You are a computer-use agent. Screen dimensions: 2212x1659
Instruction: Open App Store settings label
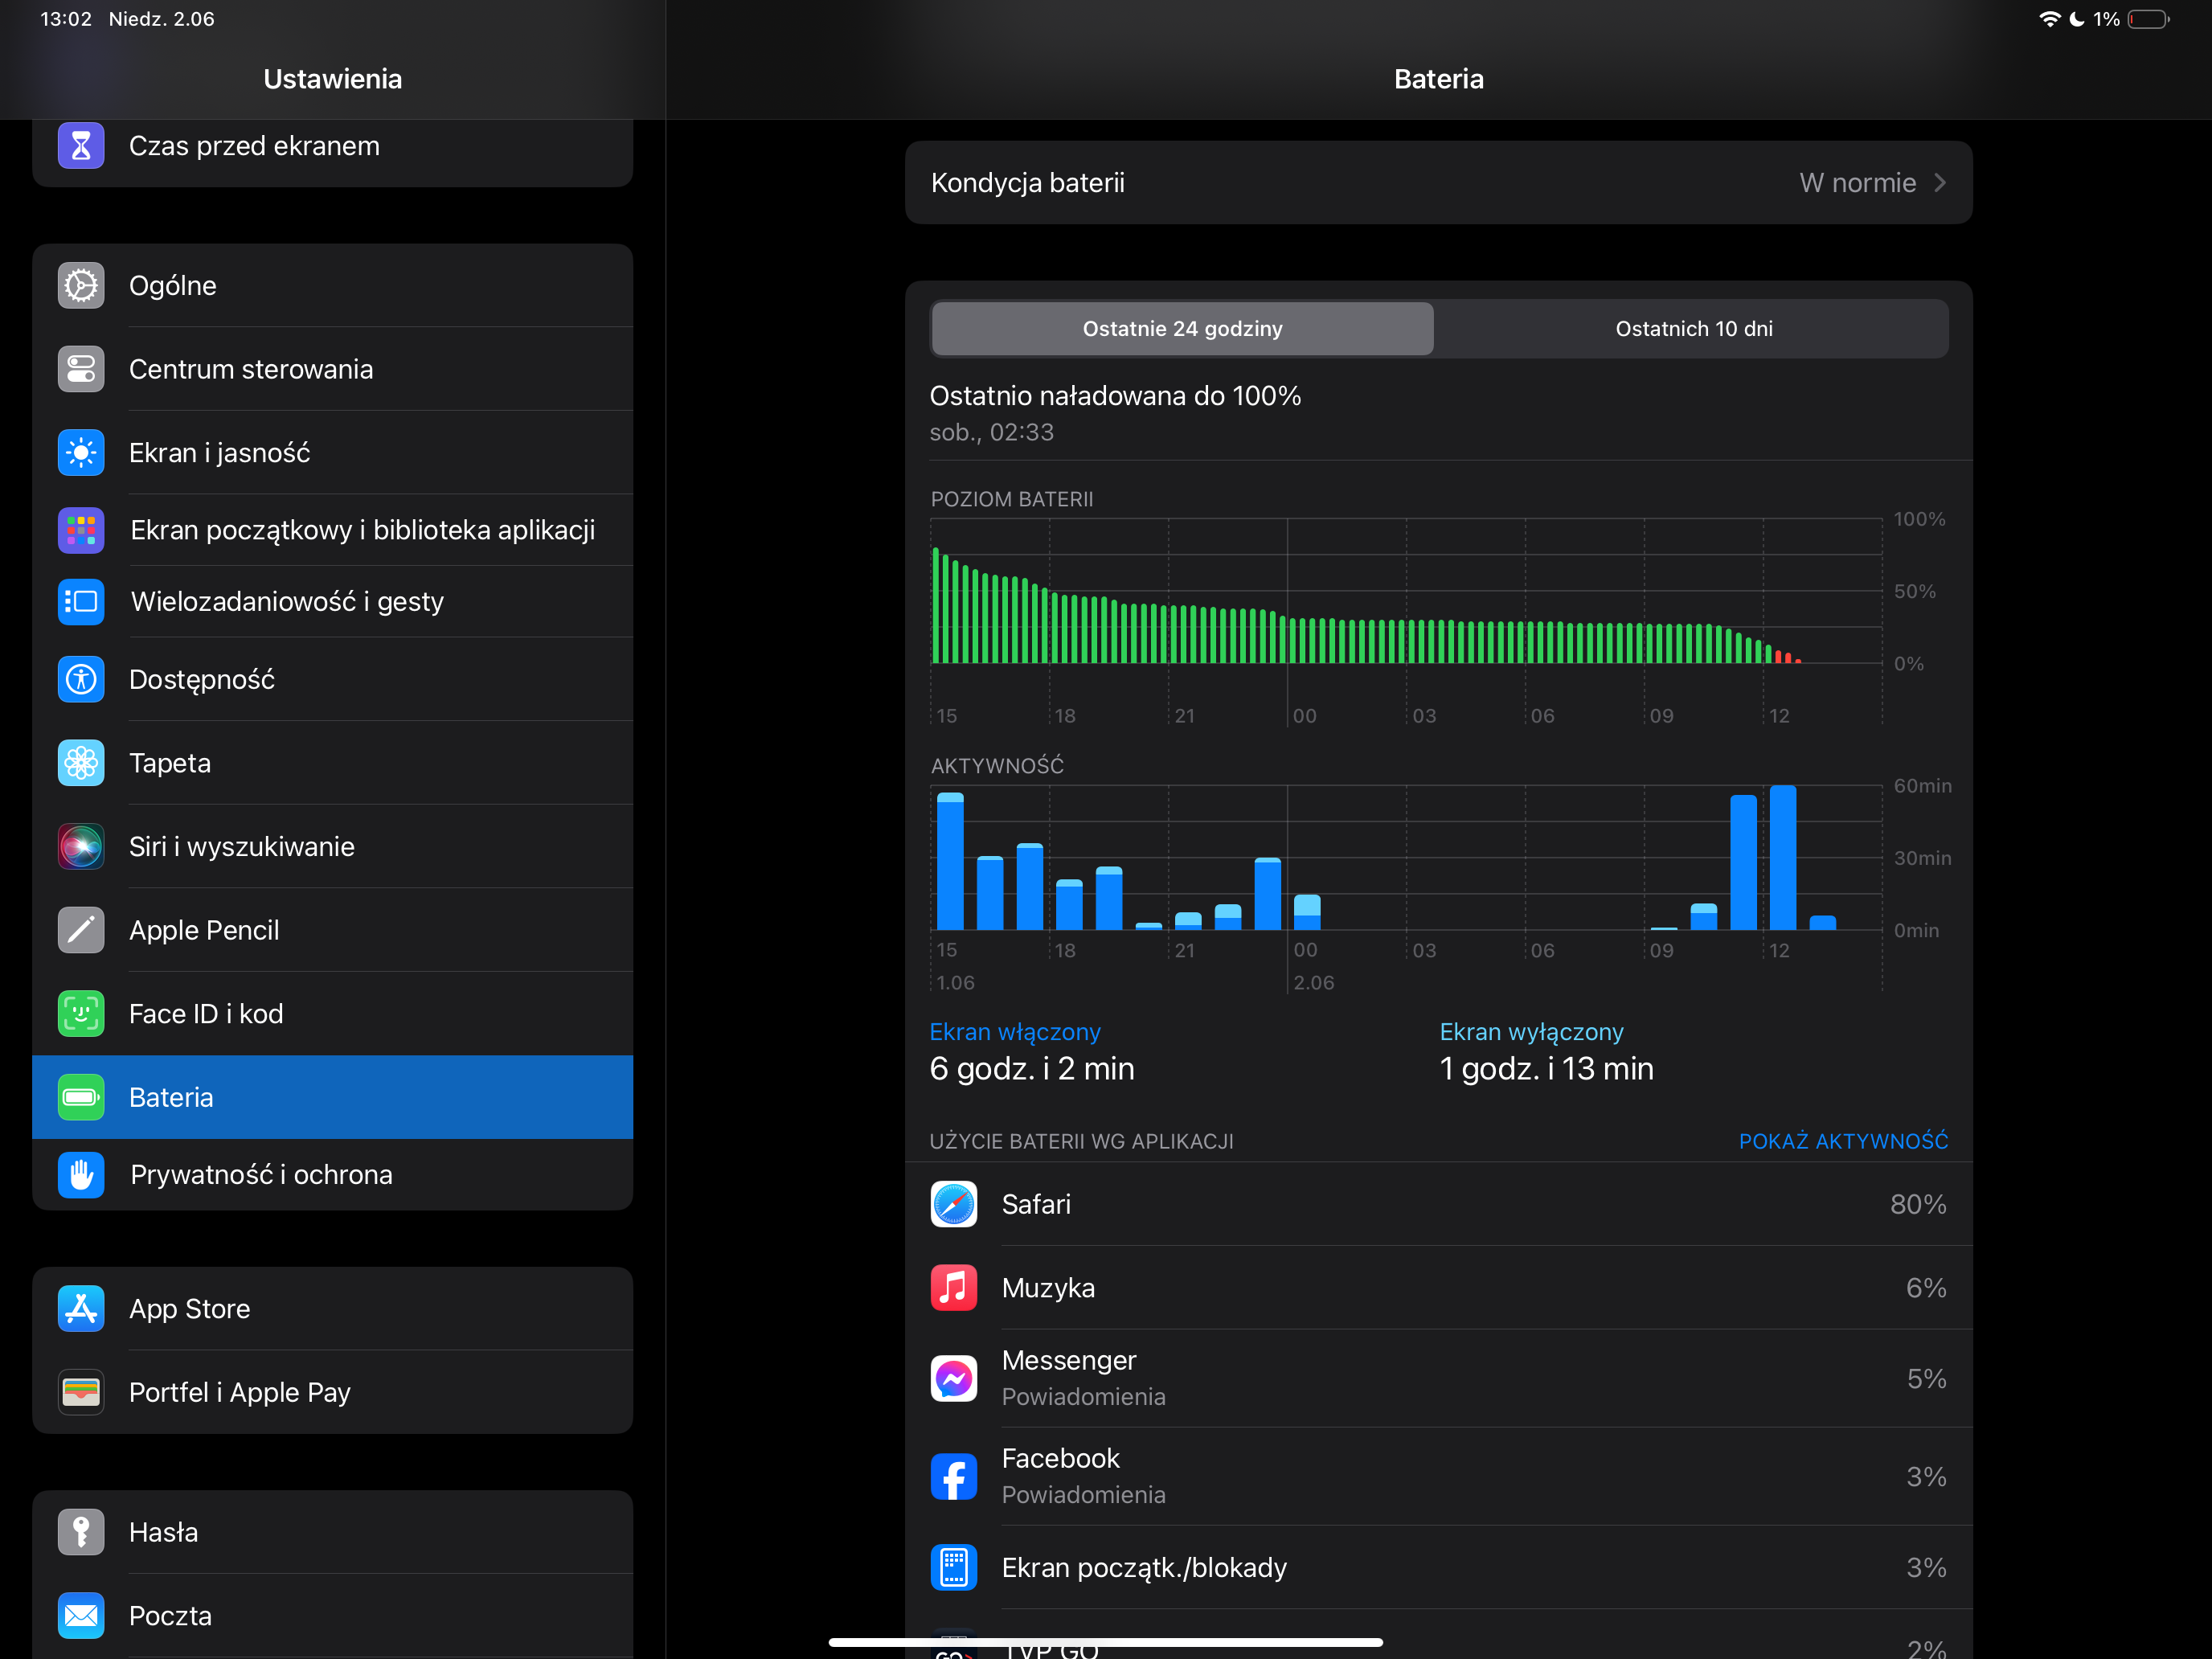(x=190, y=1309)
